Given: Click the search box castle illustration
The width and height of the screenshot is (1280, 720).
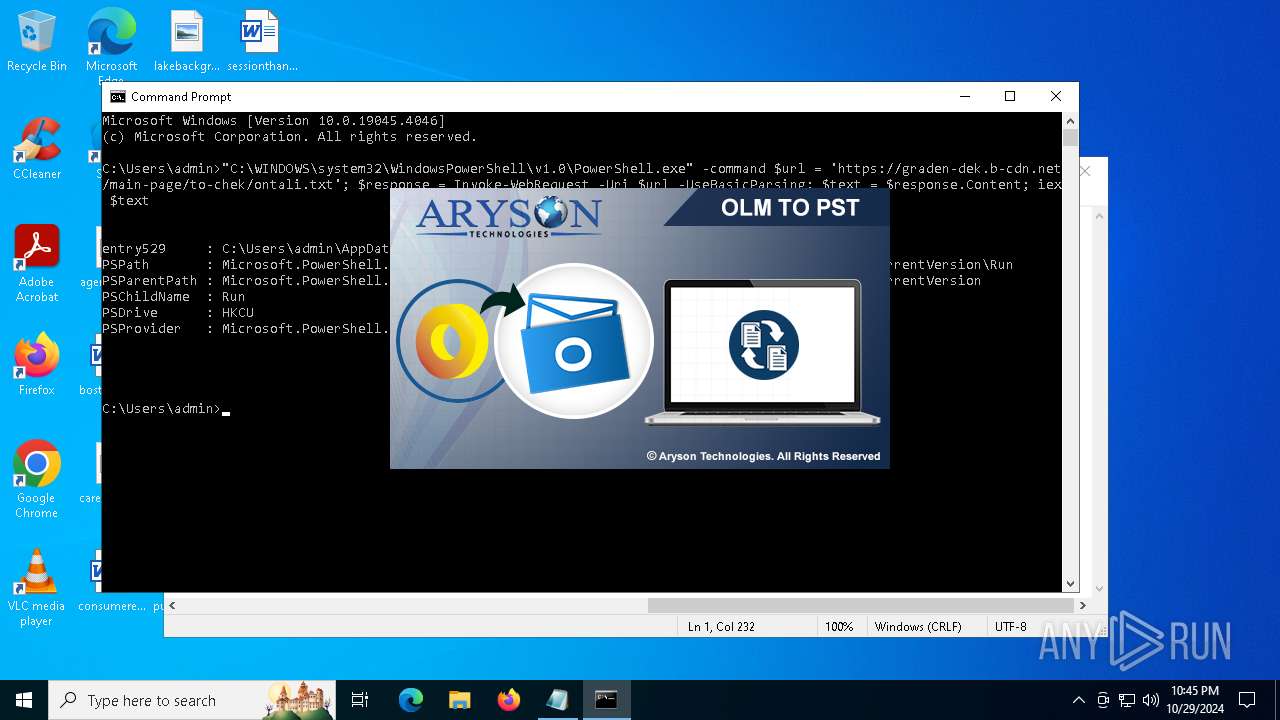Looking at the screenshot, I should [x=298, y=700].
